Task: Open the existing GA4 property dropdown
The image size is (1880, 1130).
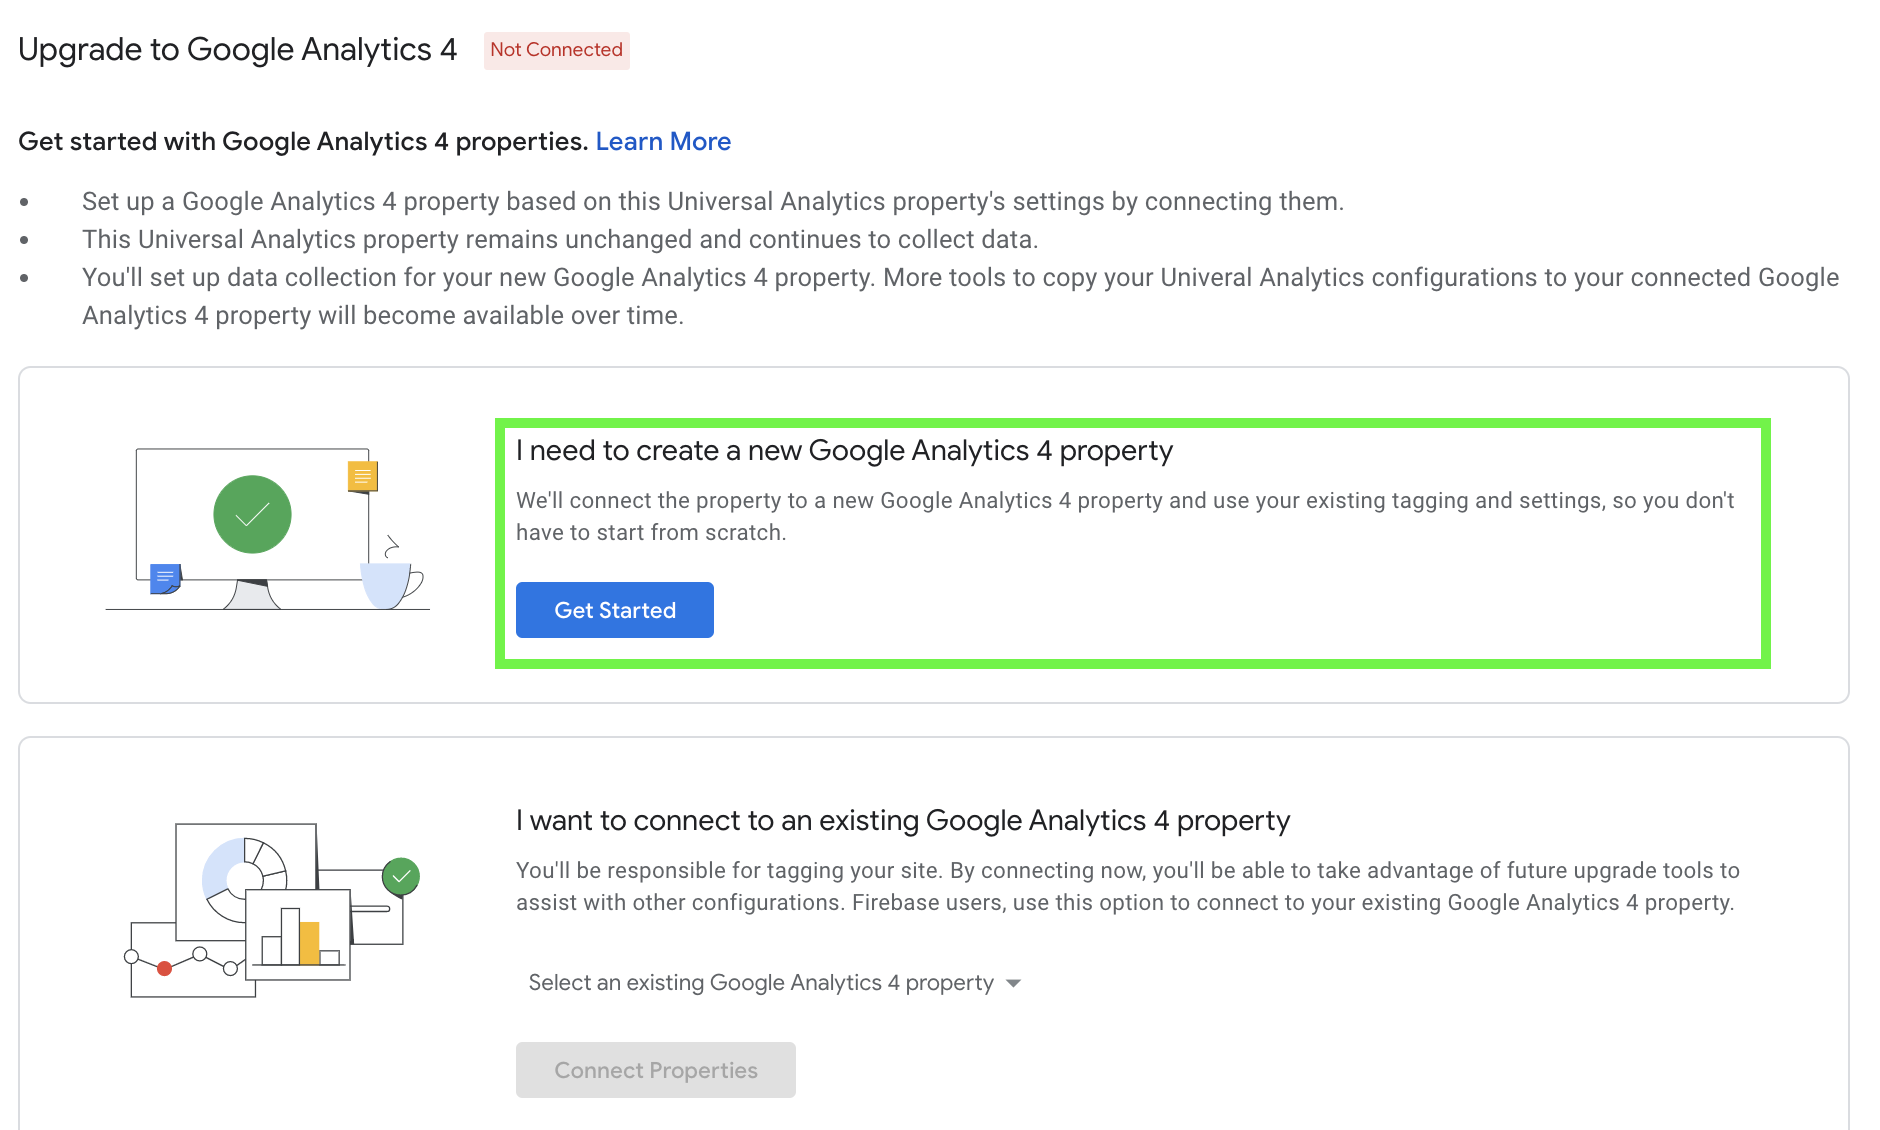Action: (x=774, y=983)
